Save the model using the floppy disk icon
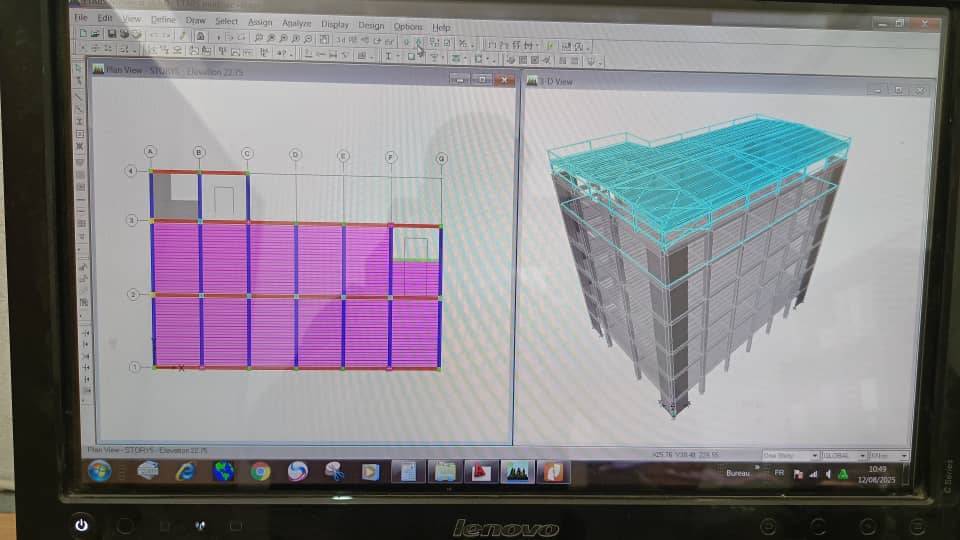This screenshot has width=960, height=540. click(x=111, y=34)
